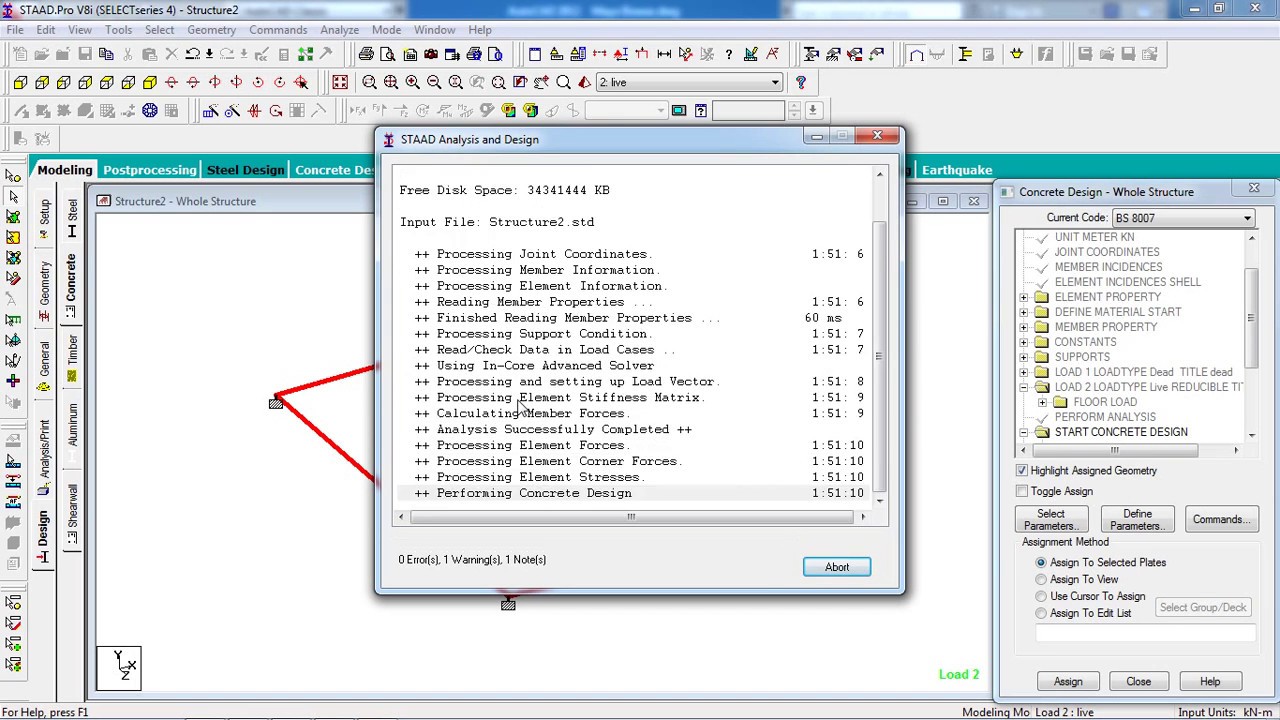This screenshot has width=1280, height=720.
Task: Click the Take Picture camera icon
Action: point(431,54)
